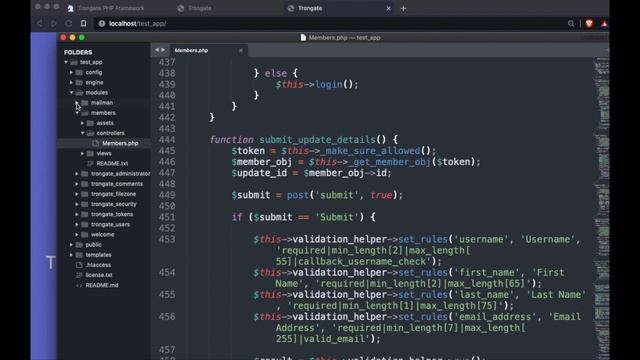Open README.txt in members folder
This screenshot has height=360, width=640.
(112, 164)
